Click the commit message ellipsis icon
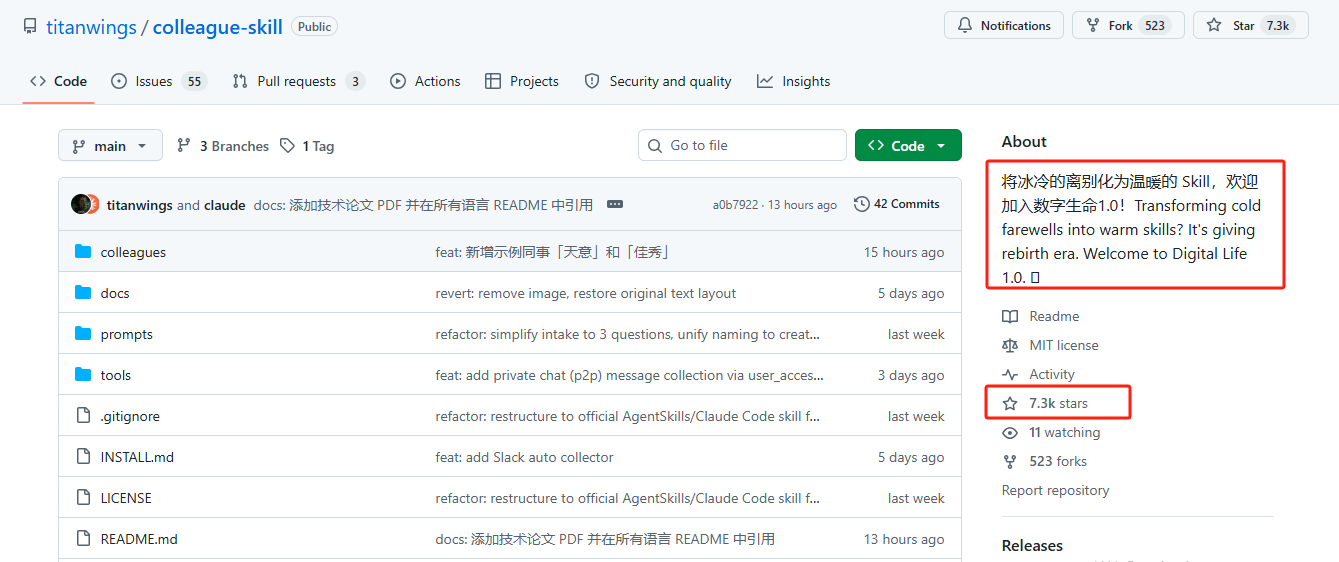Screen dimensions: 1339x562 [615, 204]
